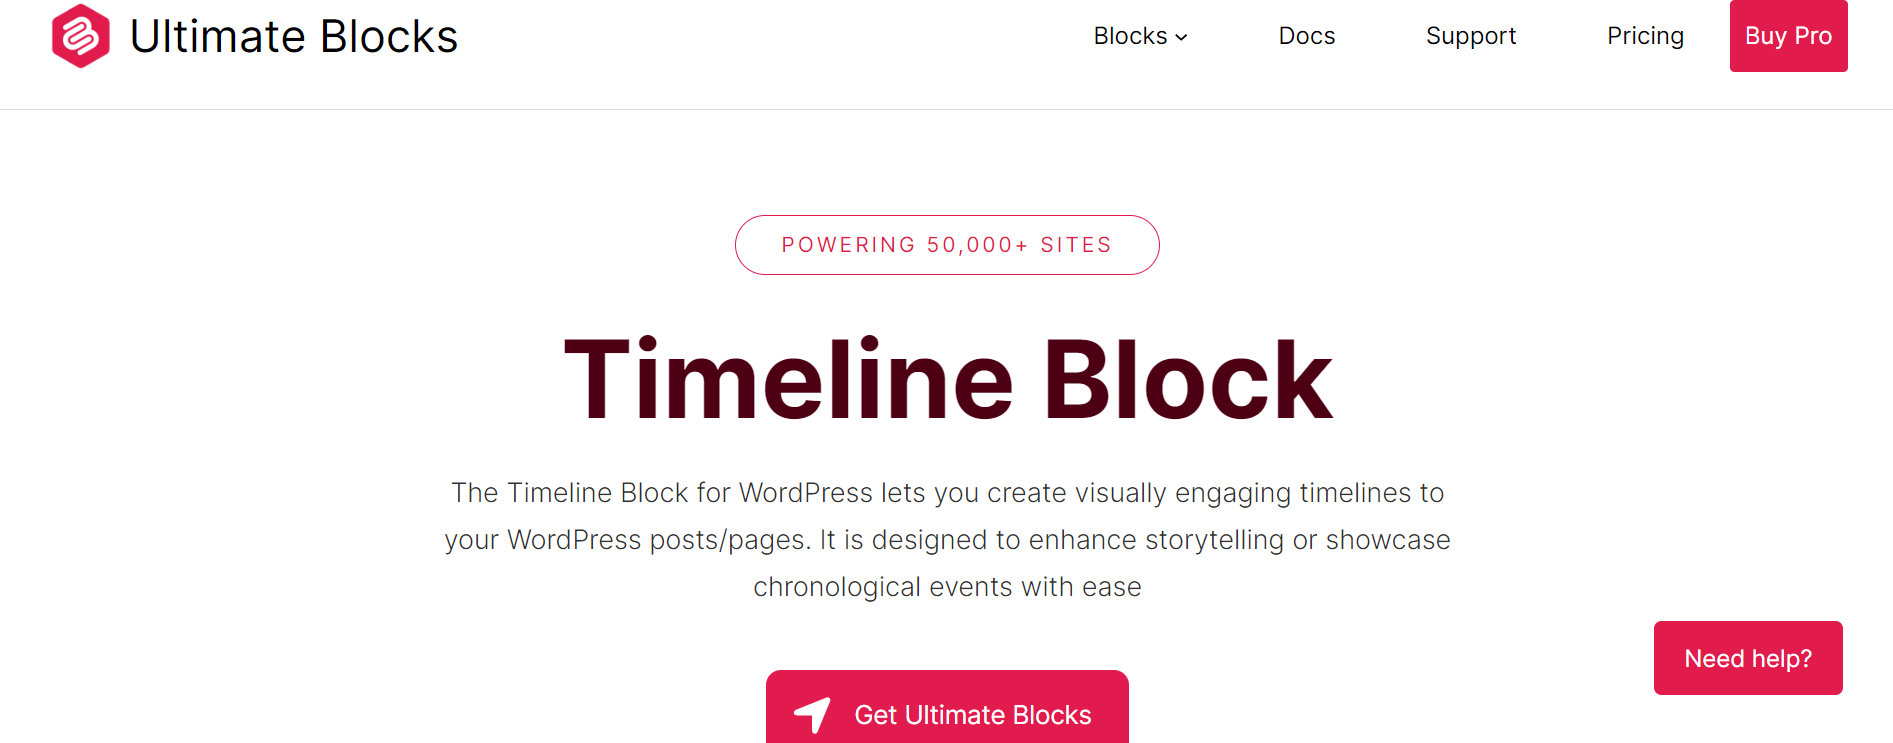The image size is (1893, 743).
Task: Click the Get Ultimate Blocks button
Action: 946,715
